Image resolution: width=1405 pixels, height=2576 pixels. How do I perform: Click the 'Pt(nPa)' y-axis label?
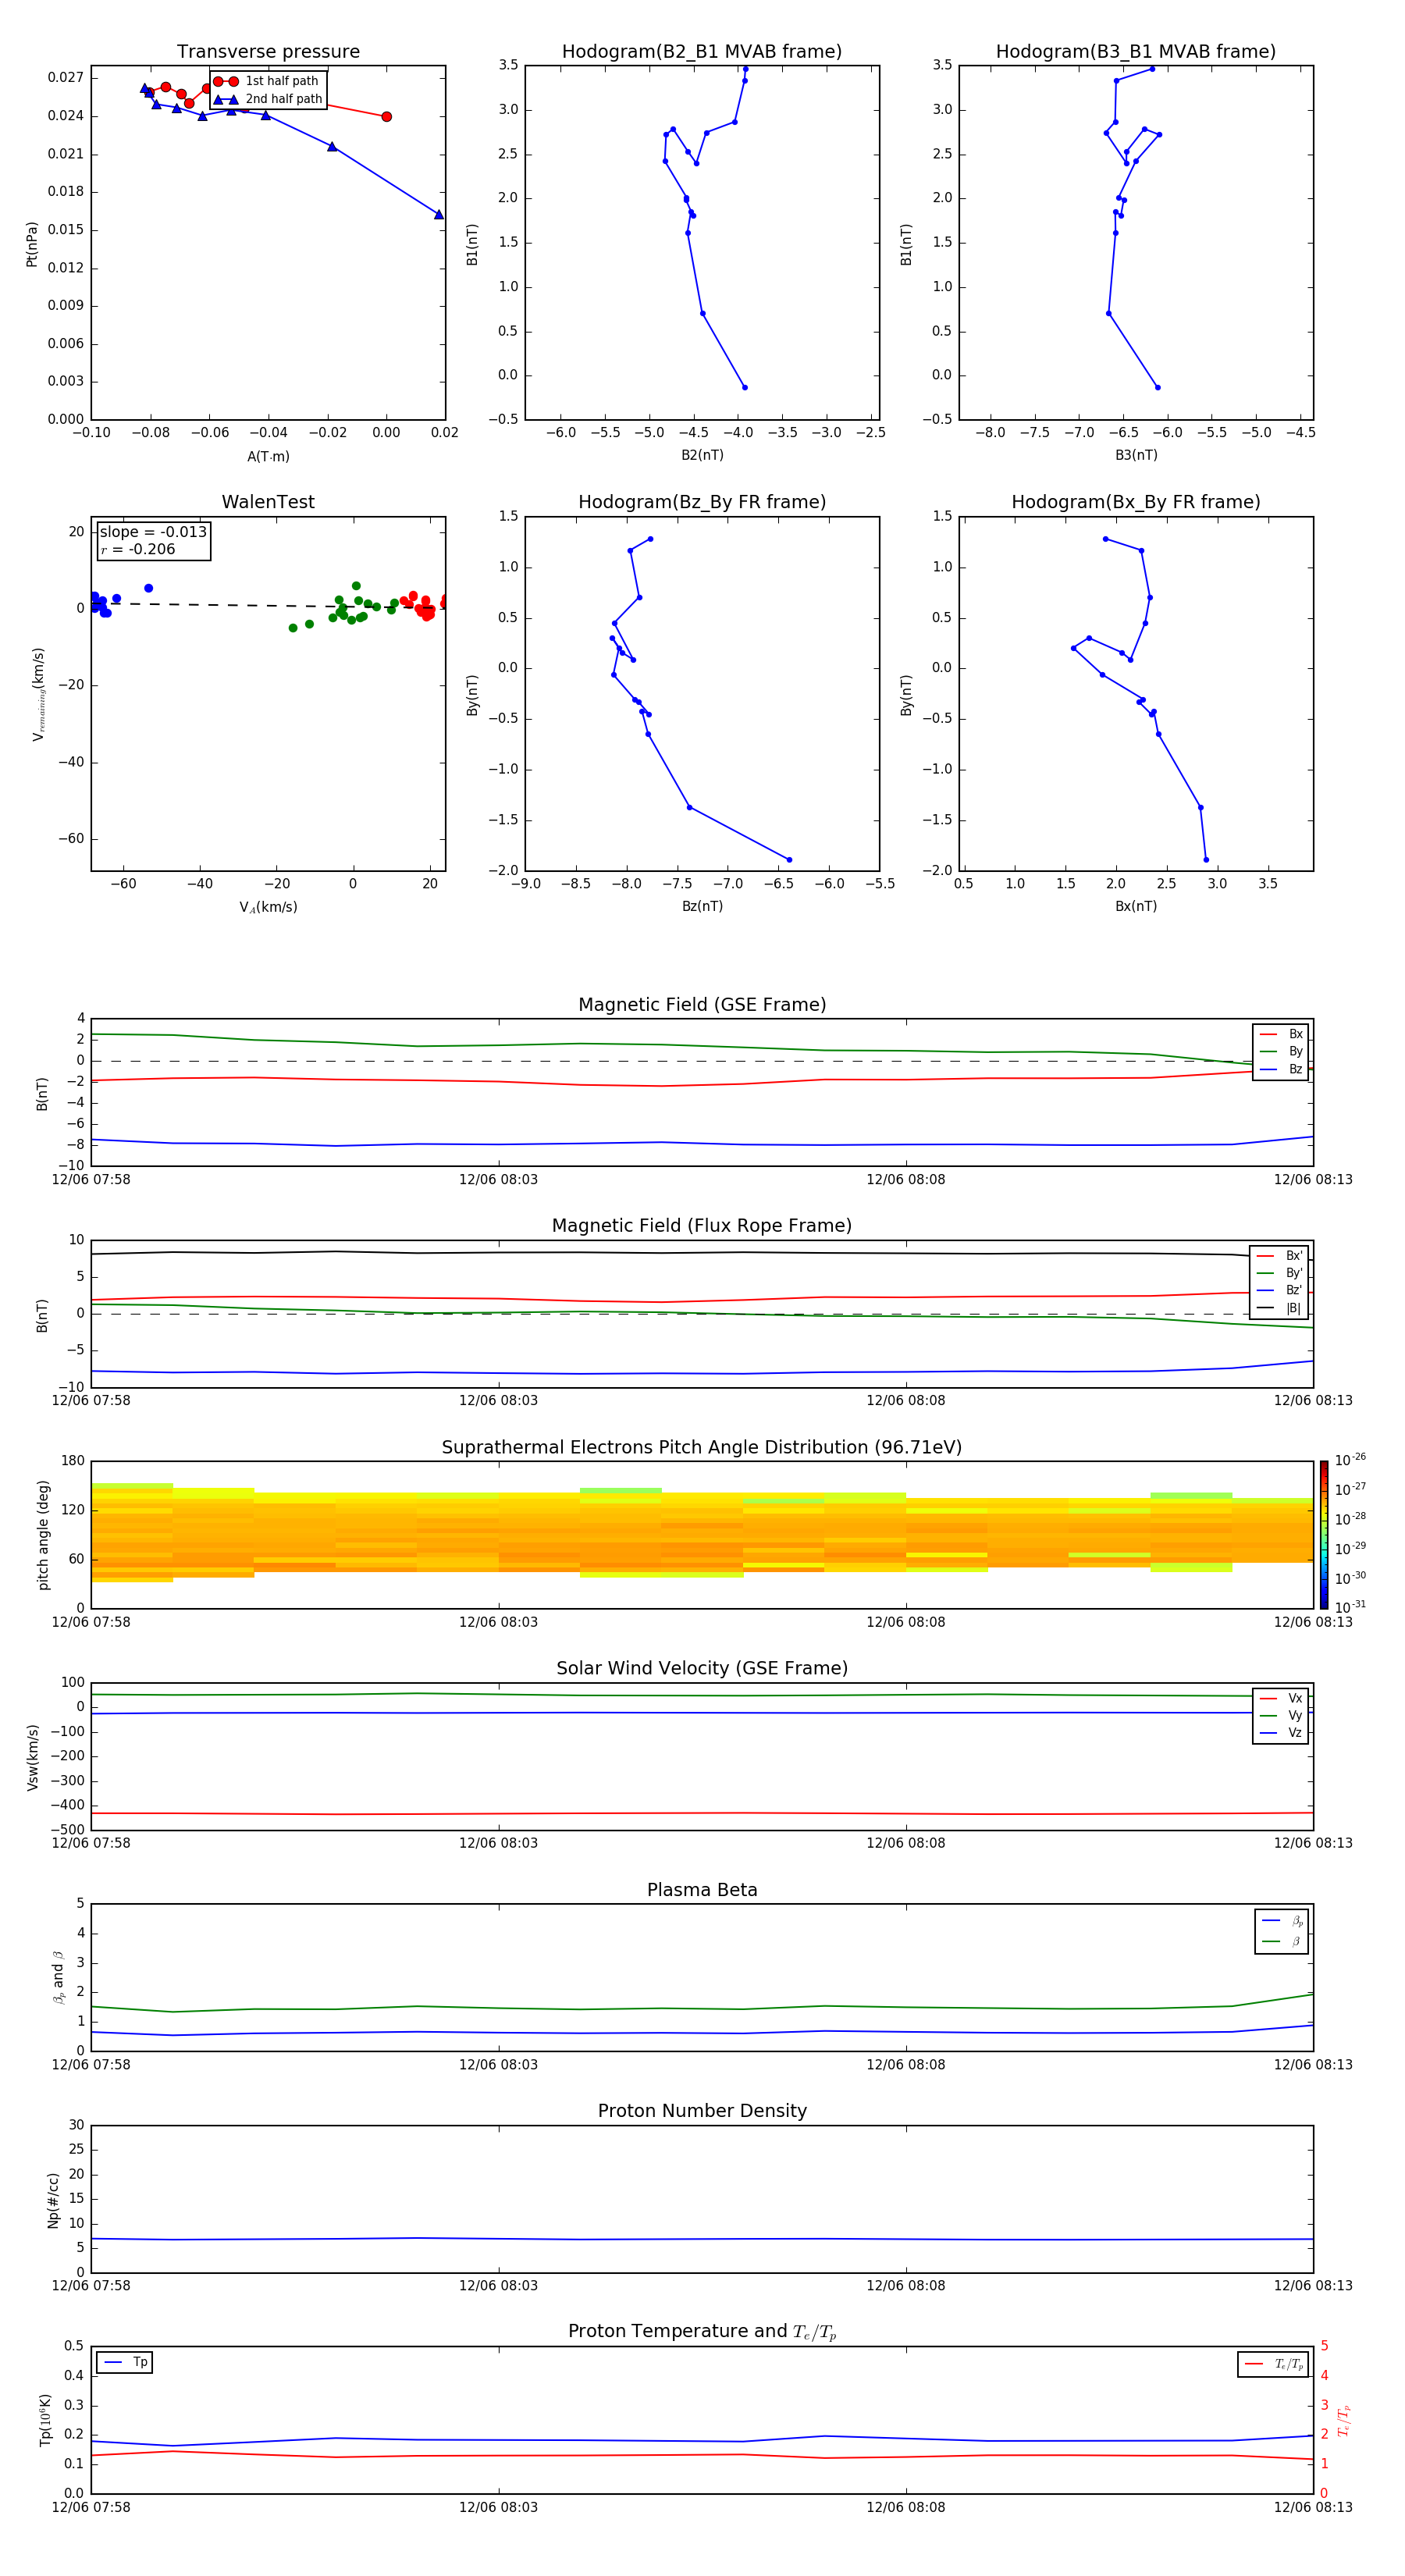click(x=32, y=244)
